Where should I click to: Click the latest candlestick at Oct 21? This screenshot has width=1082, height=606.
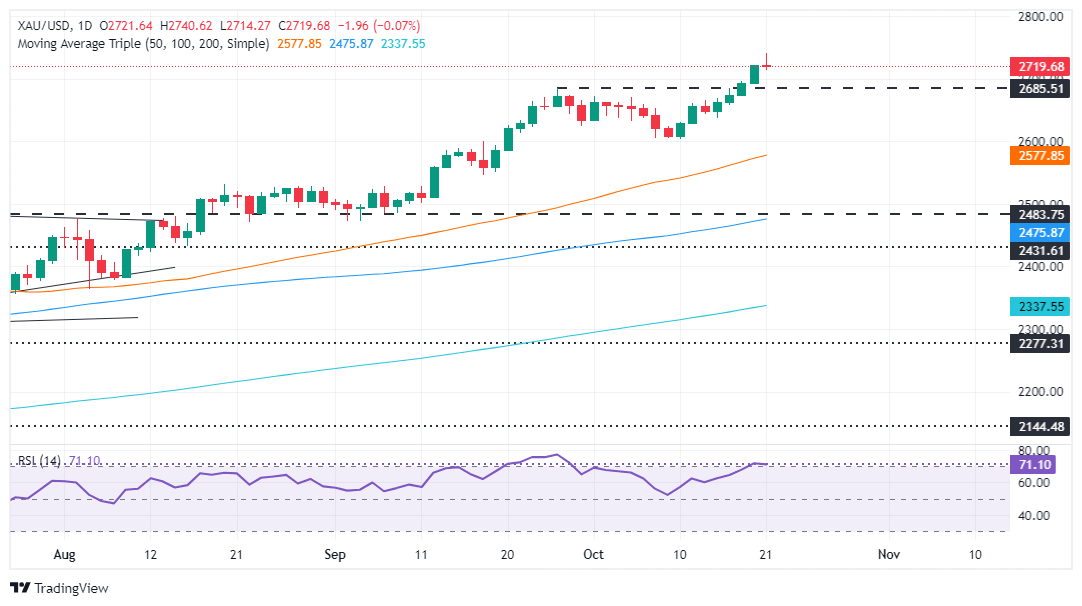pyautogui.click(x=766, y=66)
